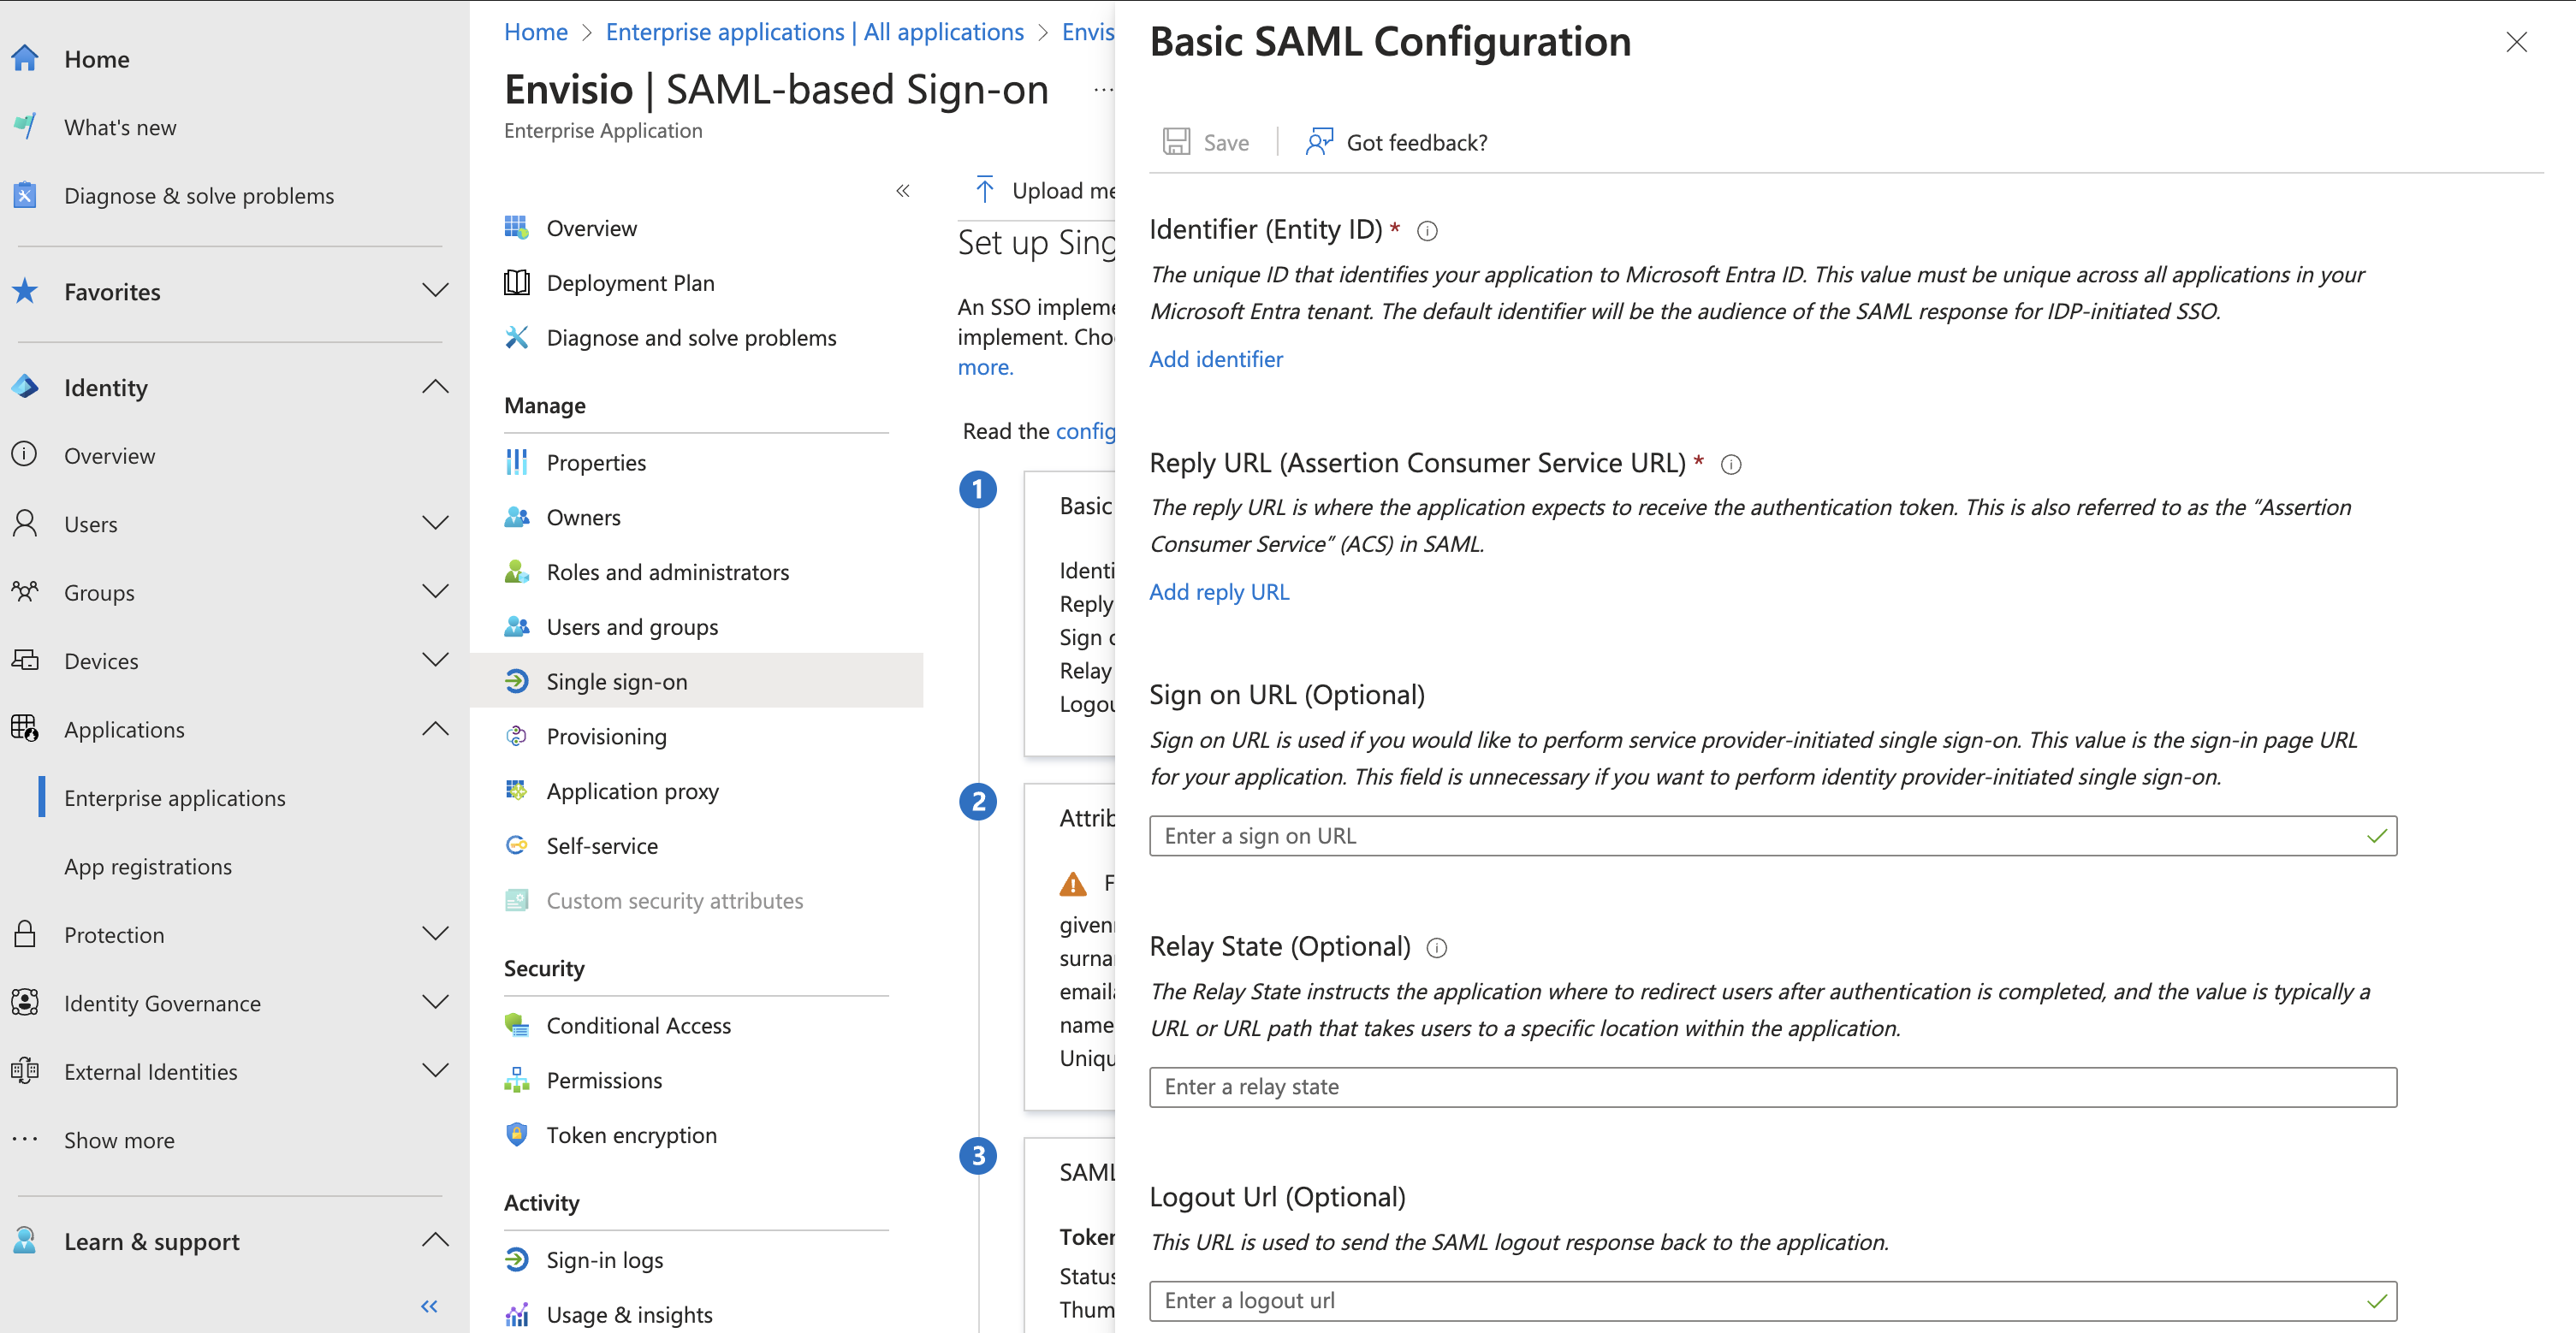
Task: Open the ellipsis menu beside Envisio title
Action: 1102,90
